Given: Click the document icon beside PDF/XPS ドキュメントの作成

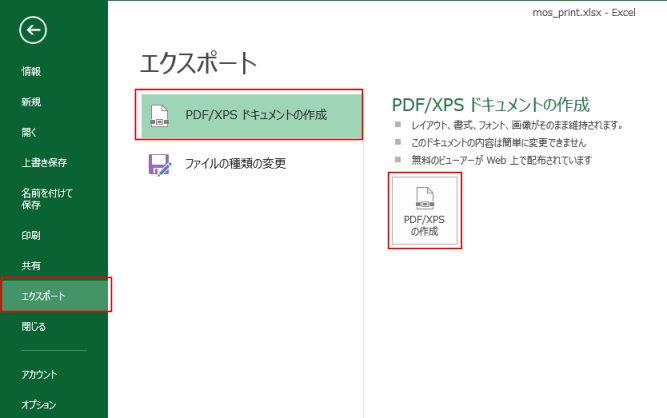Looking at the screenshot, I should (x=160, y=116).
